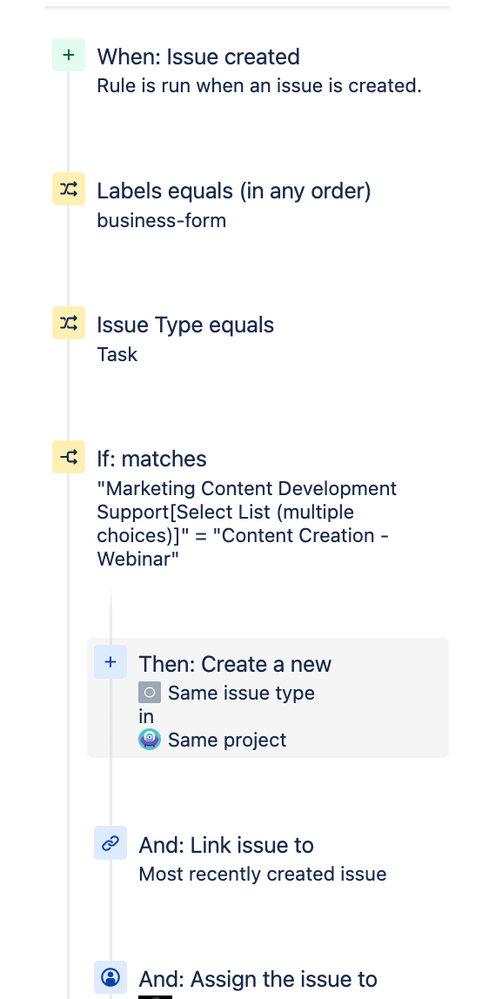Screen dimensions: 482x999
Task: Click the Task issue type value
Action: [117, 354]
